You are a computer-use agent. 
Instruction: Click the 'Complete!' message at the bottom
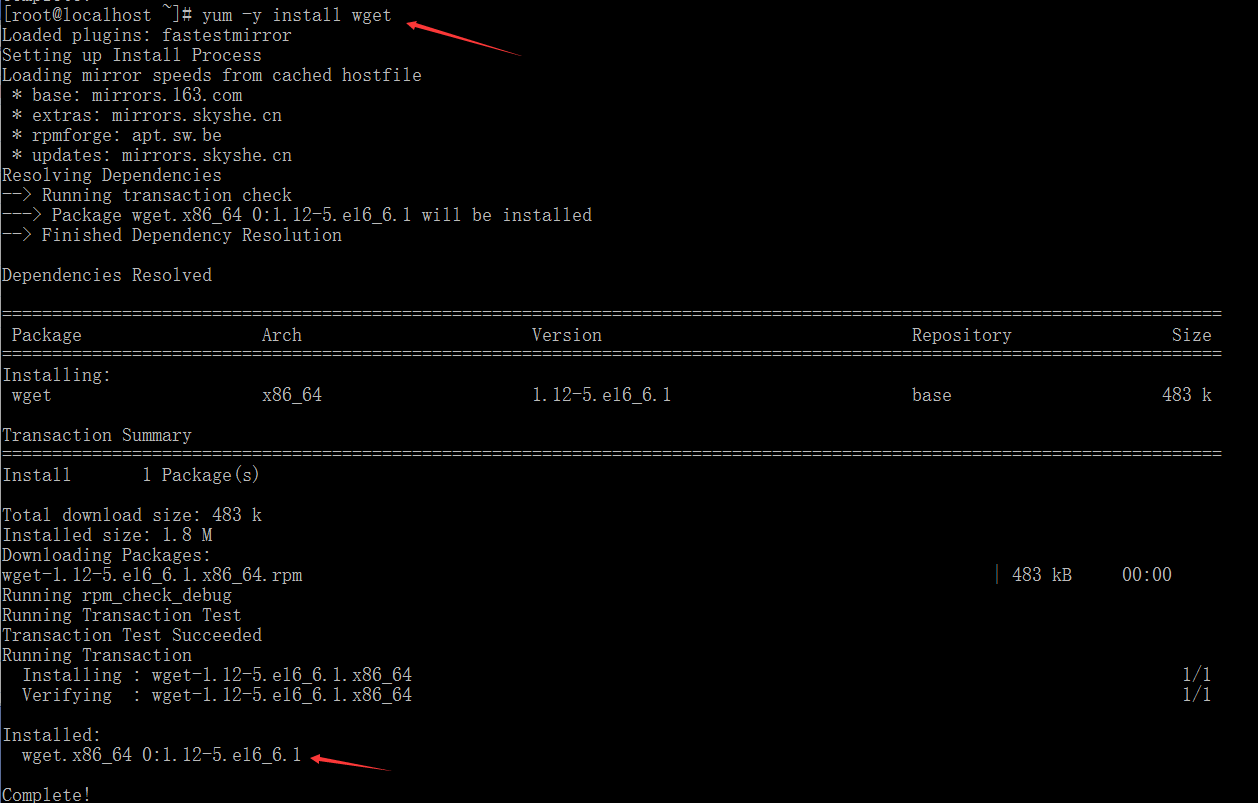(46, 794)
